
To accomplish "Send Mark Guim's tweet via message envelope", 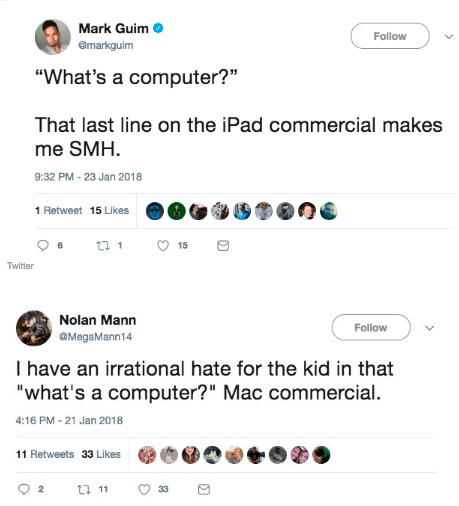I will pos(223,246).
